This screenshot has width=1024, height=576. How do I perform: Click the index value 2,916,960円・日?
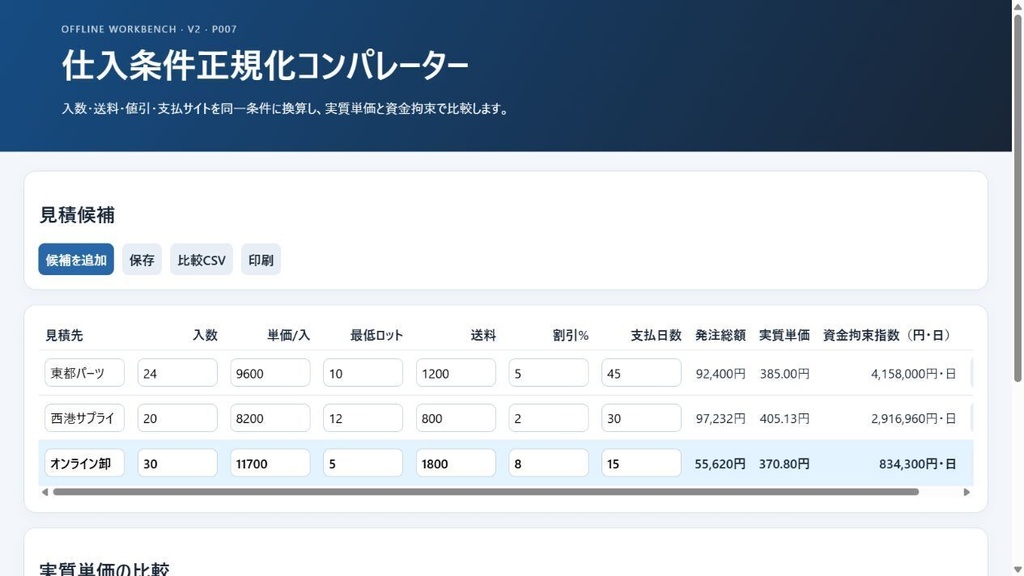click(913, 419)
